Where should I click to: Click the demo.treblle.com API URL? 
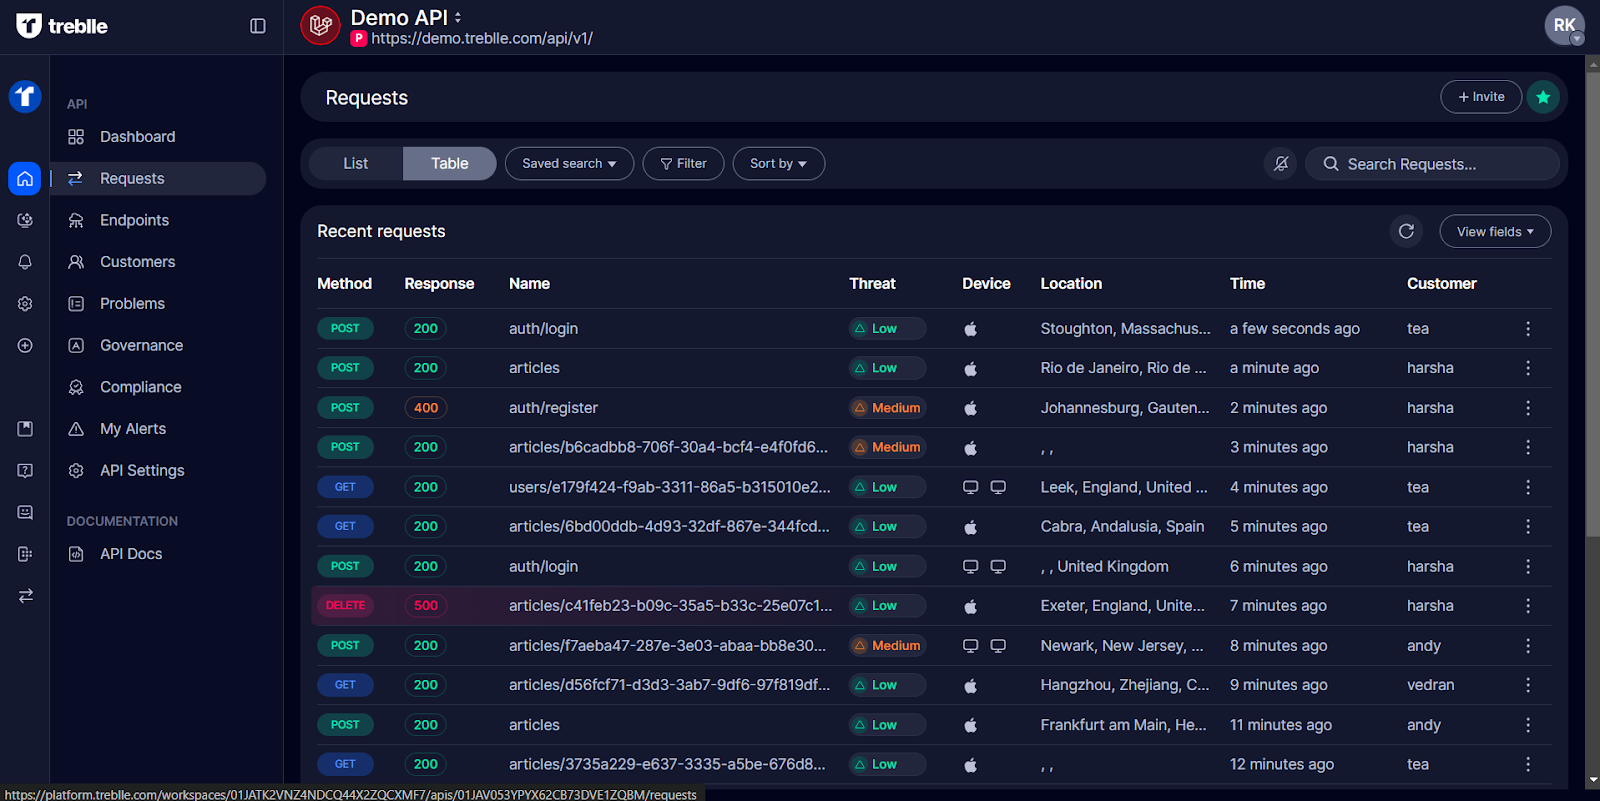[x=482, y=39]
